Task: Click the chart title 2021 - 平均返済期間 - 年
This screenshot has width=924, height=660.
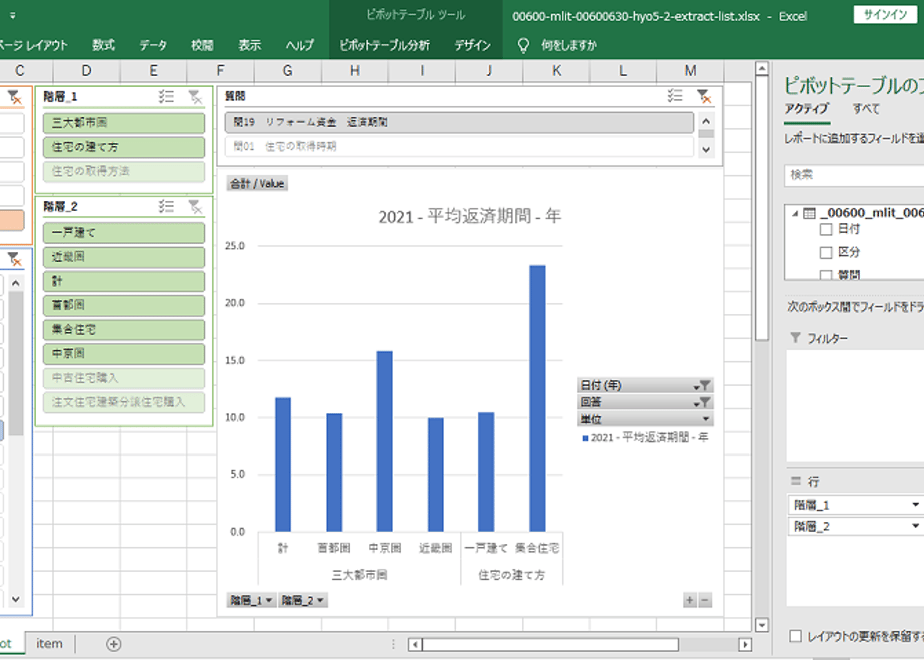Action: (x=470, y=217)
